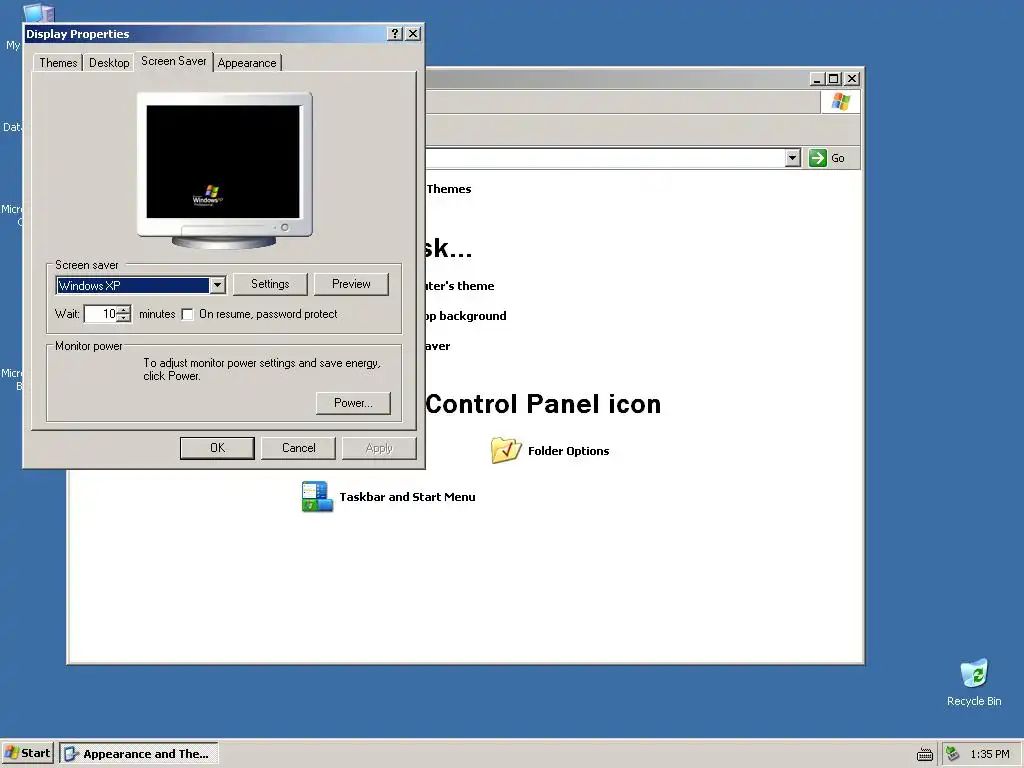Close the Display Properties dialog
The image size is (1024, 768).
click(x=413, y=34)
